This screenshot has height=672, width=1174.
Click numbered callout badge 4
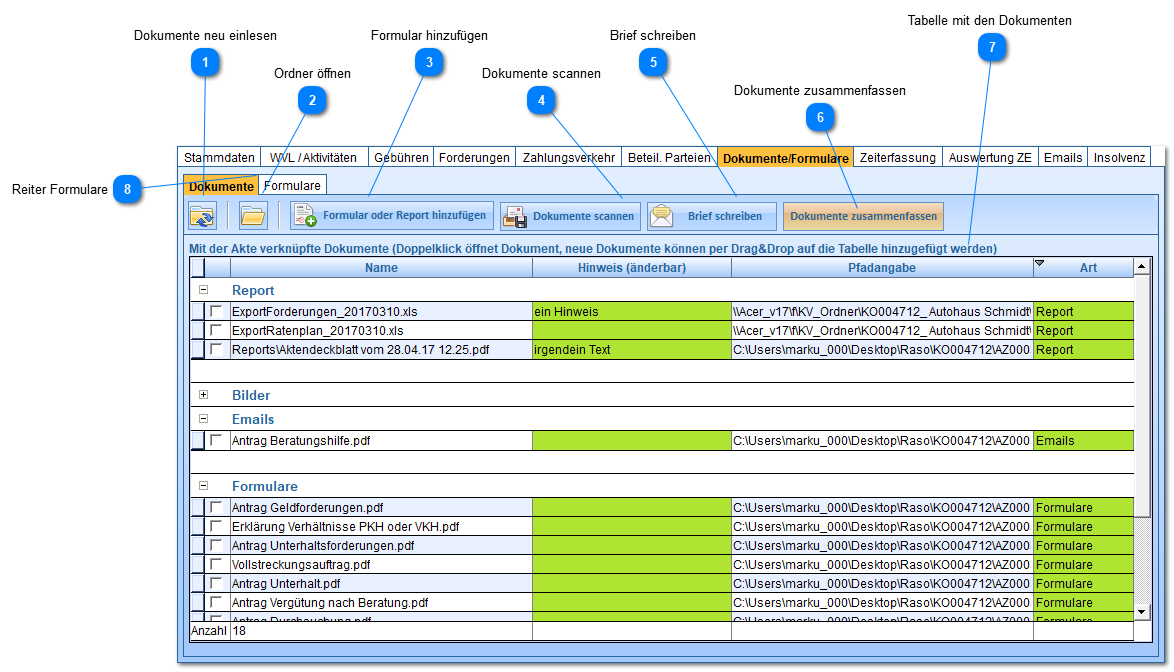541,99
